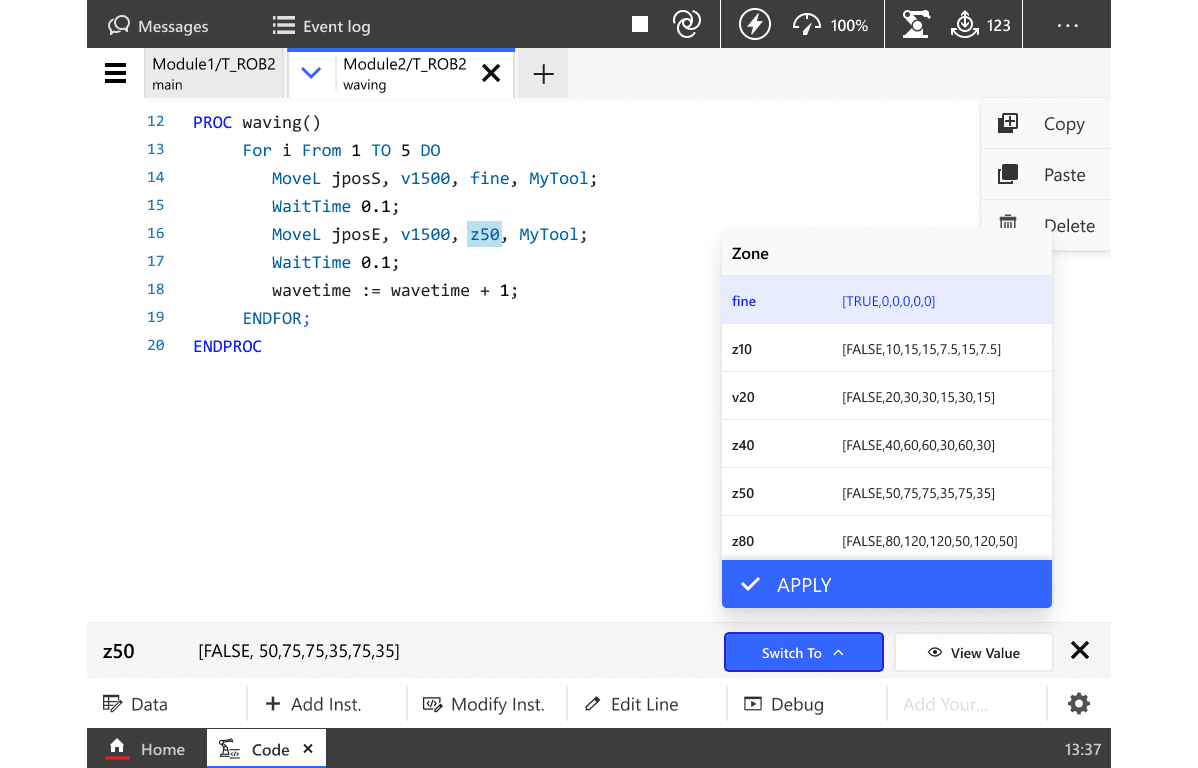Select the v20 zone entry
The image size is (1198, 768).
(x=886, y=397)
